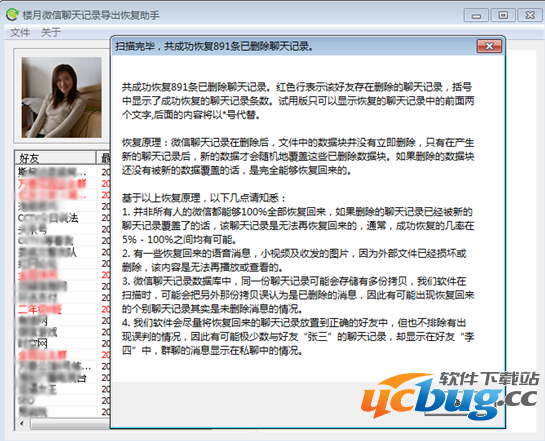Click the dialog title 扫描完毕，共成功恢复891条
This screenshot has height=441, width=545.
point(214,46)
